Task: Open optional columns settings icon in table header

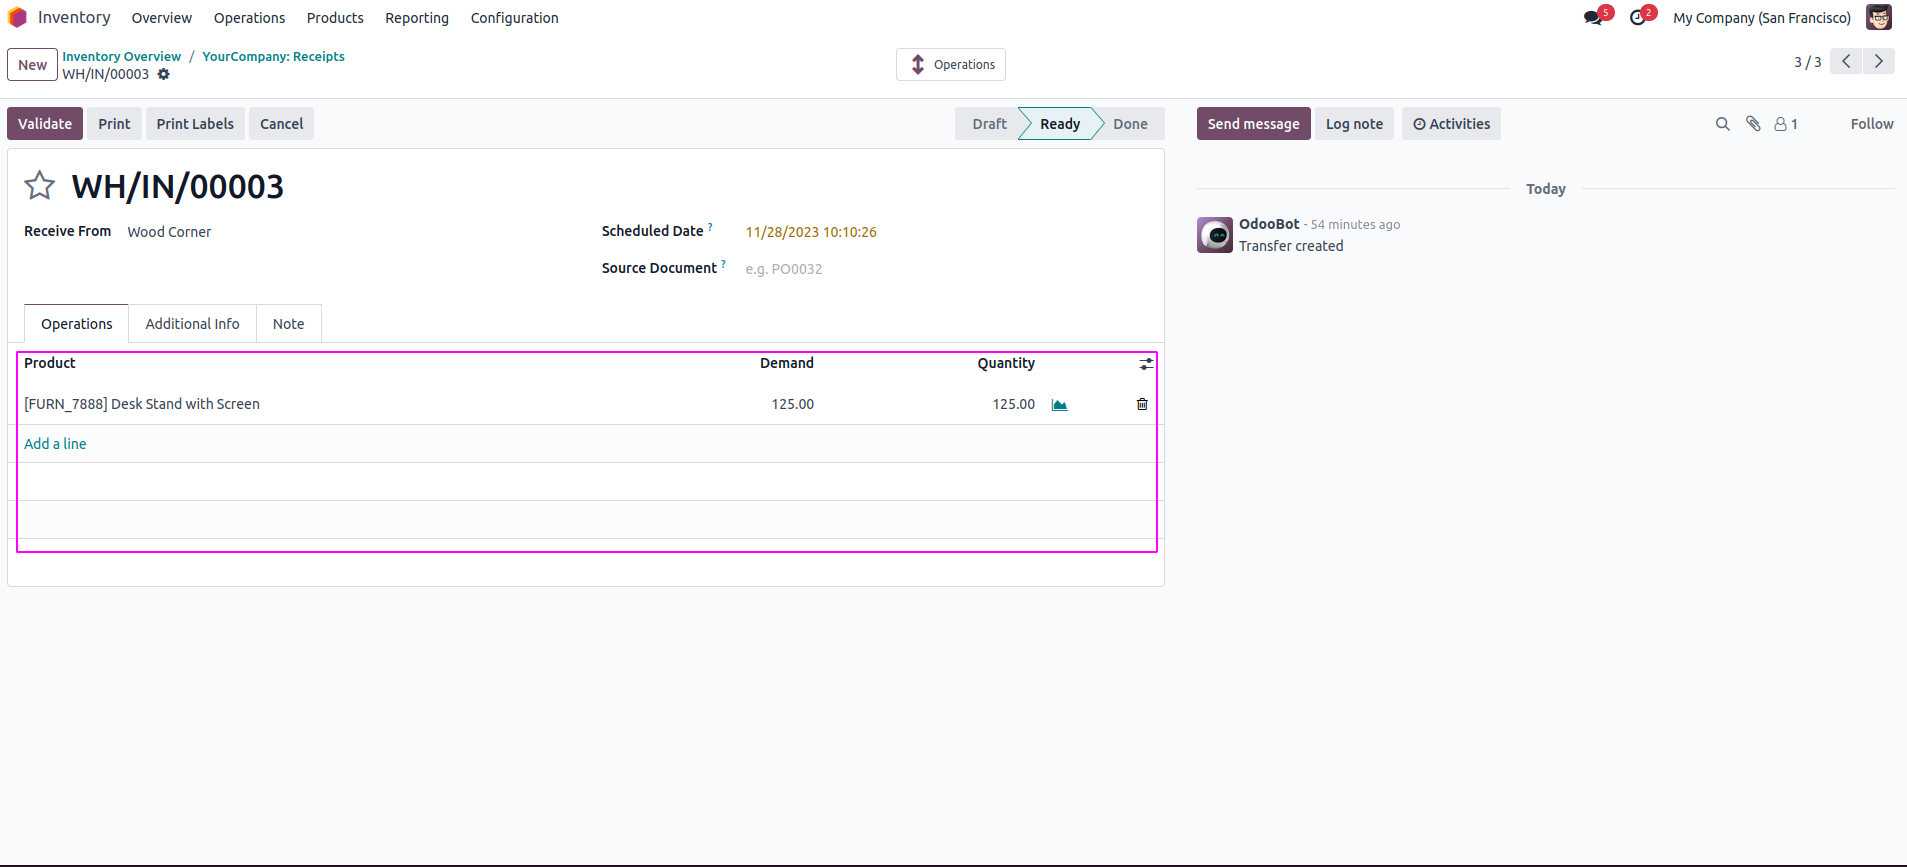Action: pos(1146,364)
